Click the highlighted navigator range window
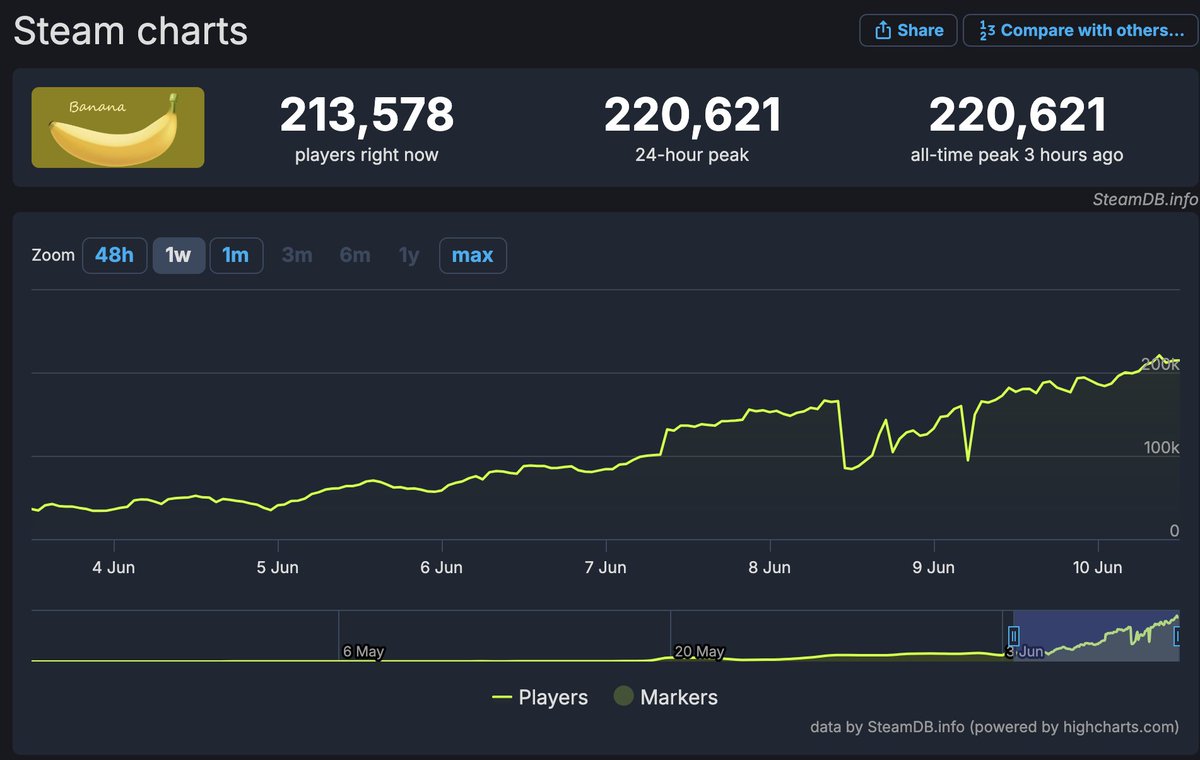 pyautogui.click(x=1096, y=636)
